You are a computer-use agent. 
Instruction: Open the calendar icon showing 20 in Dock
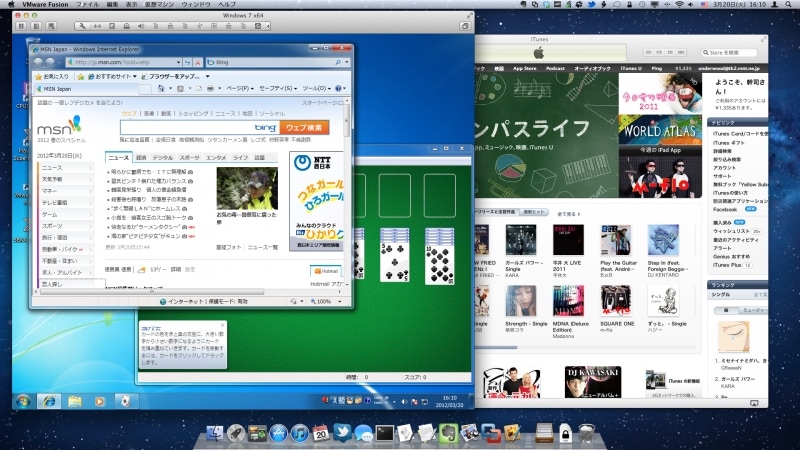coord(321,433)
